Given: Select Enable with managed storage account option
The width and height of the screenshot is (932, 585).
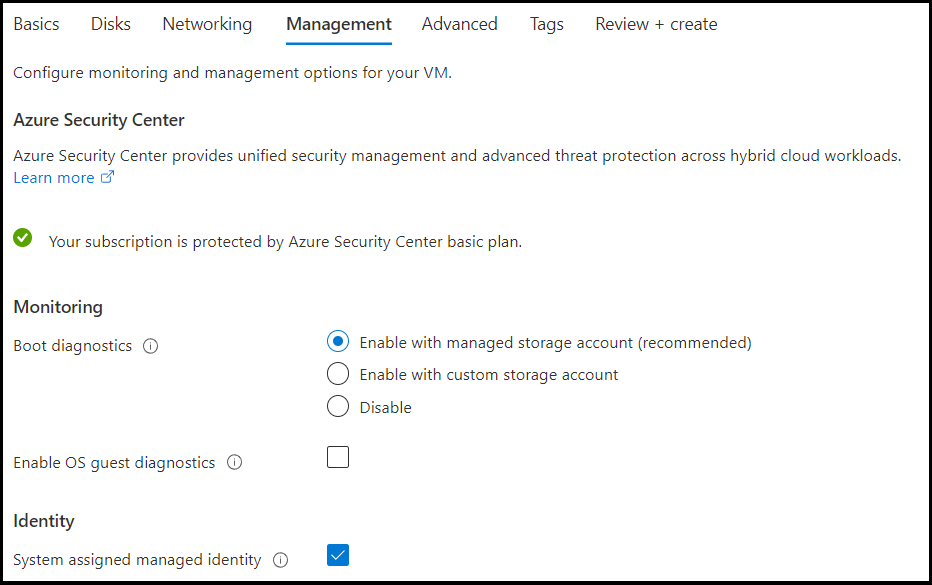Looking at the screenshot, I should click(338, 342).
